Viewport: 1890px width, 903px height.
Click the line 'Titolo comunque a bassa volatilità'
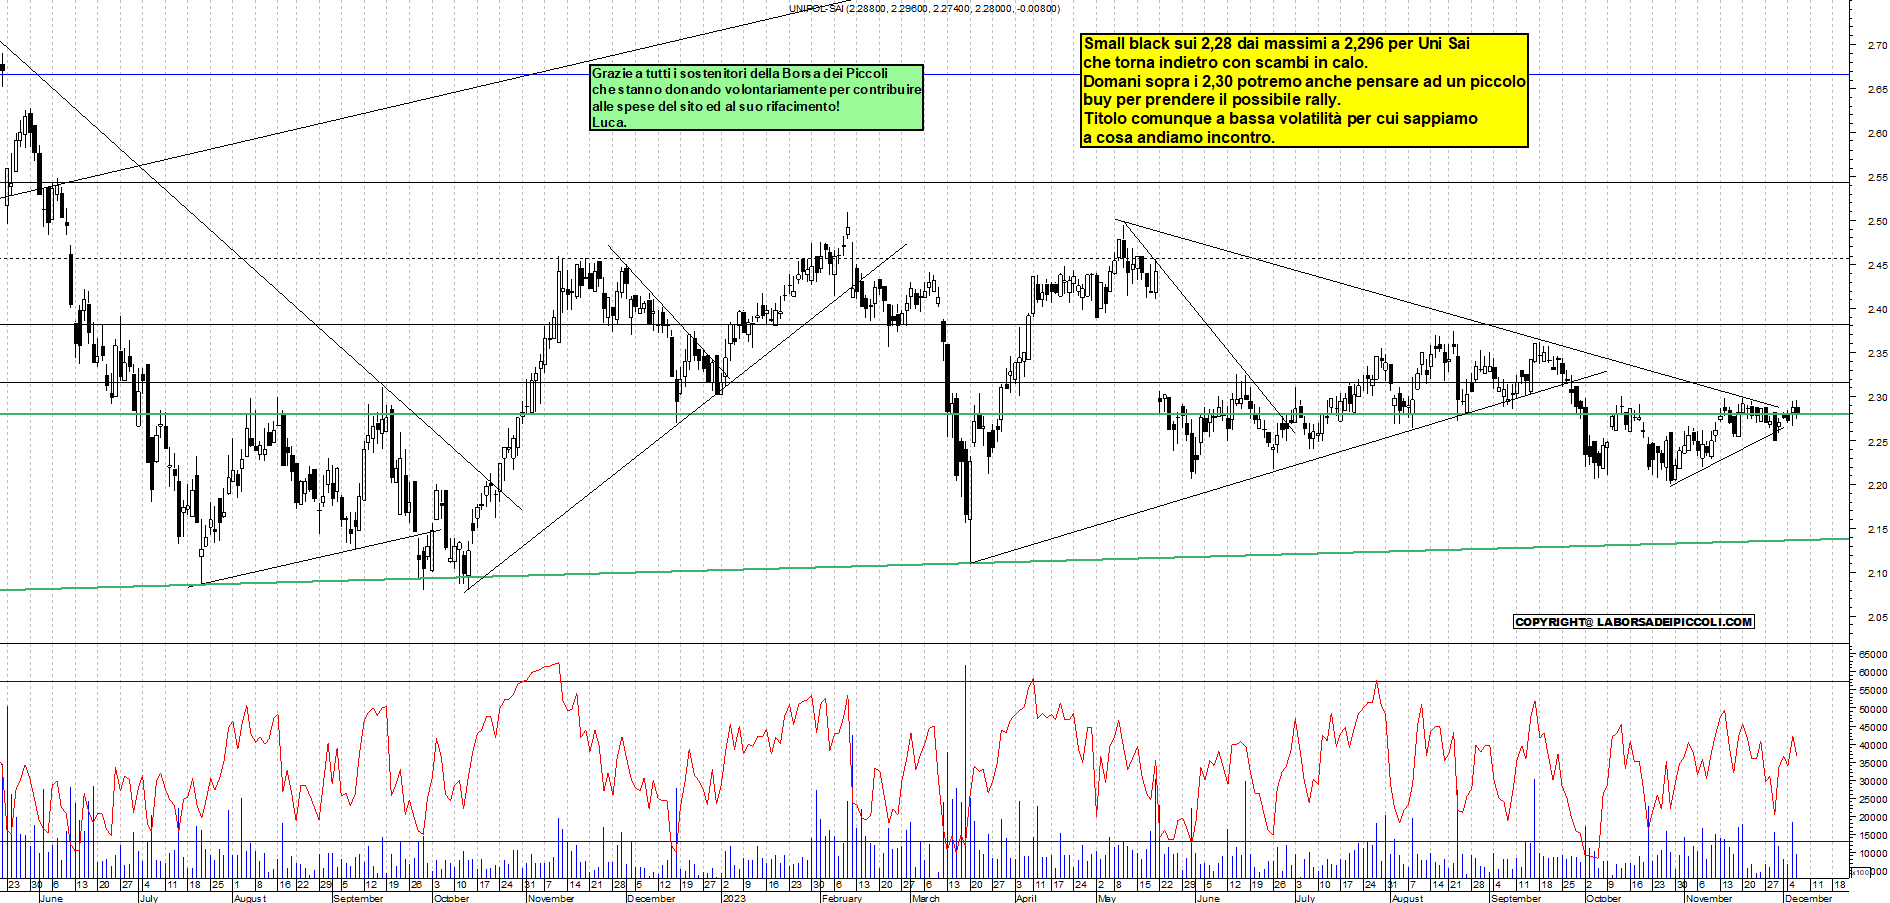1280,118
